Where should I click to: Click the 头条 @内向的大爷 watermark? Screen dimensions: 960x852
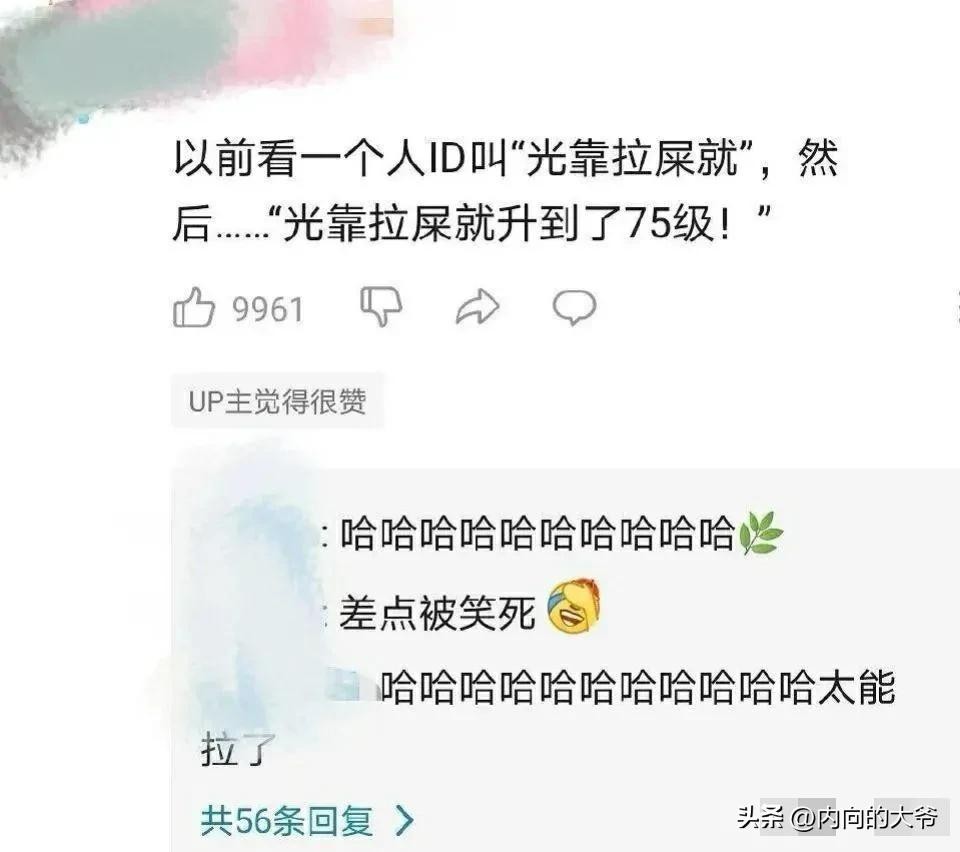tap(838, 817)
